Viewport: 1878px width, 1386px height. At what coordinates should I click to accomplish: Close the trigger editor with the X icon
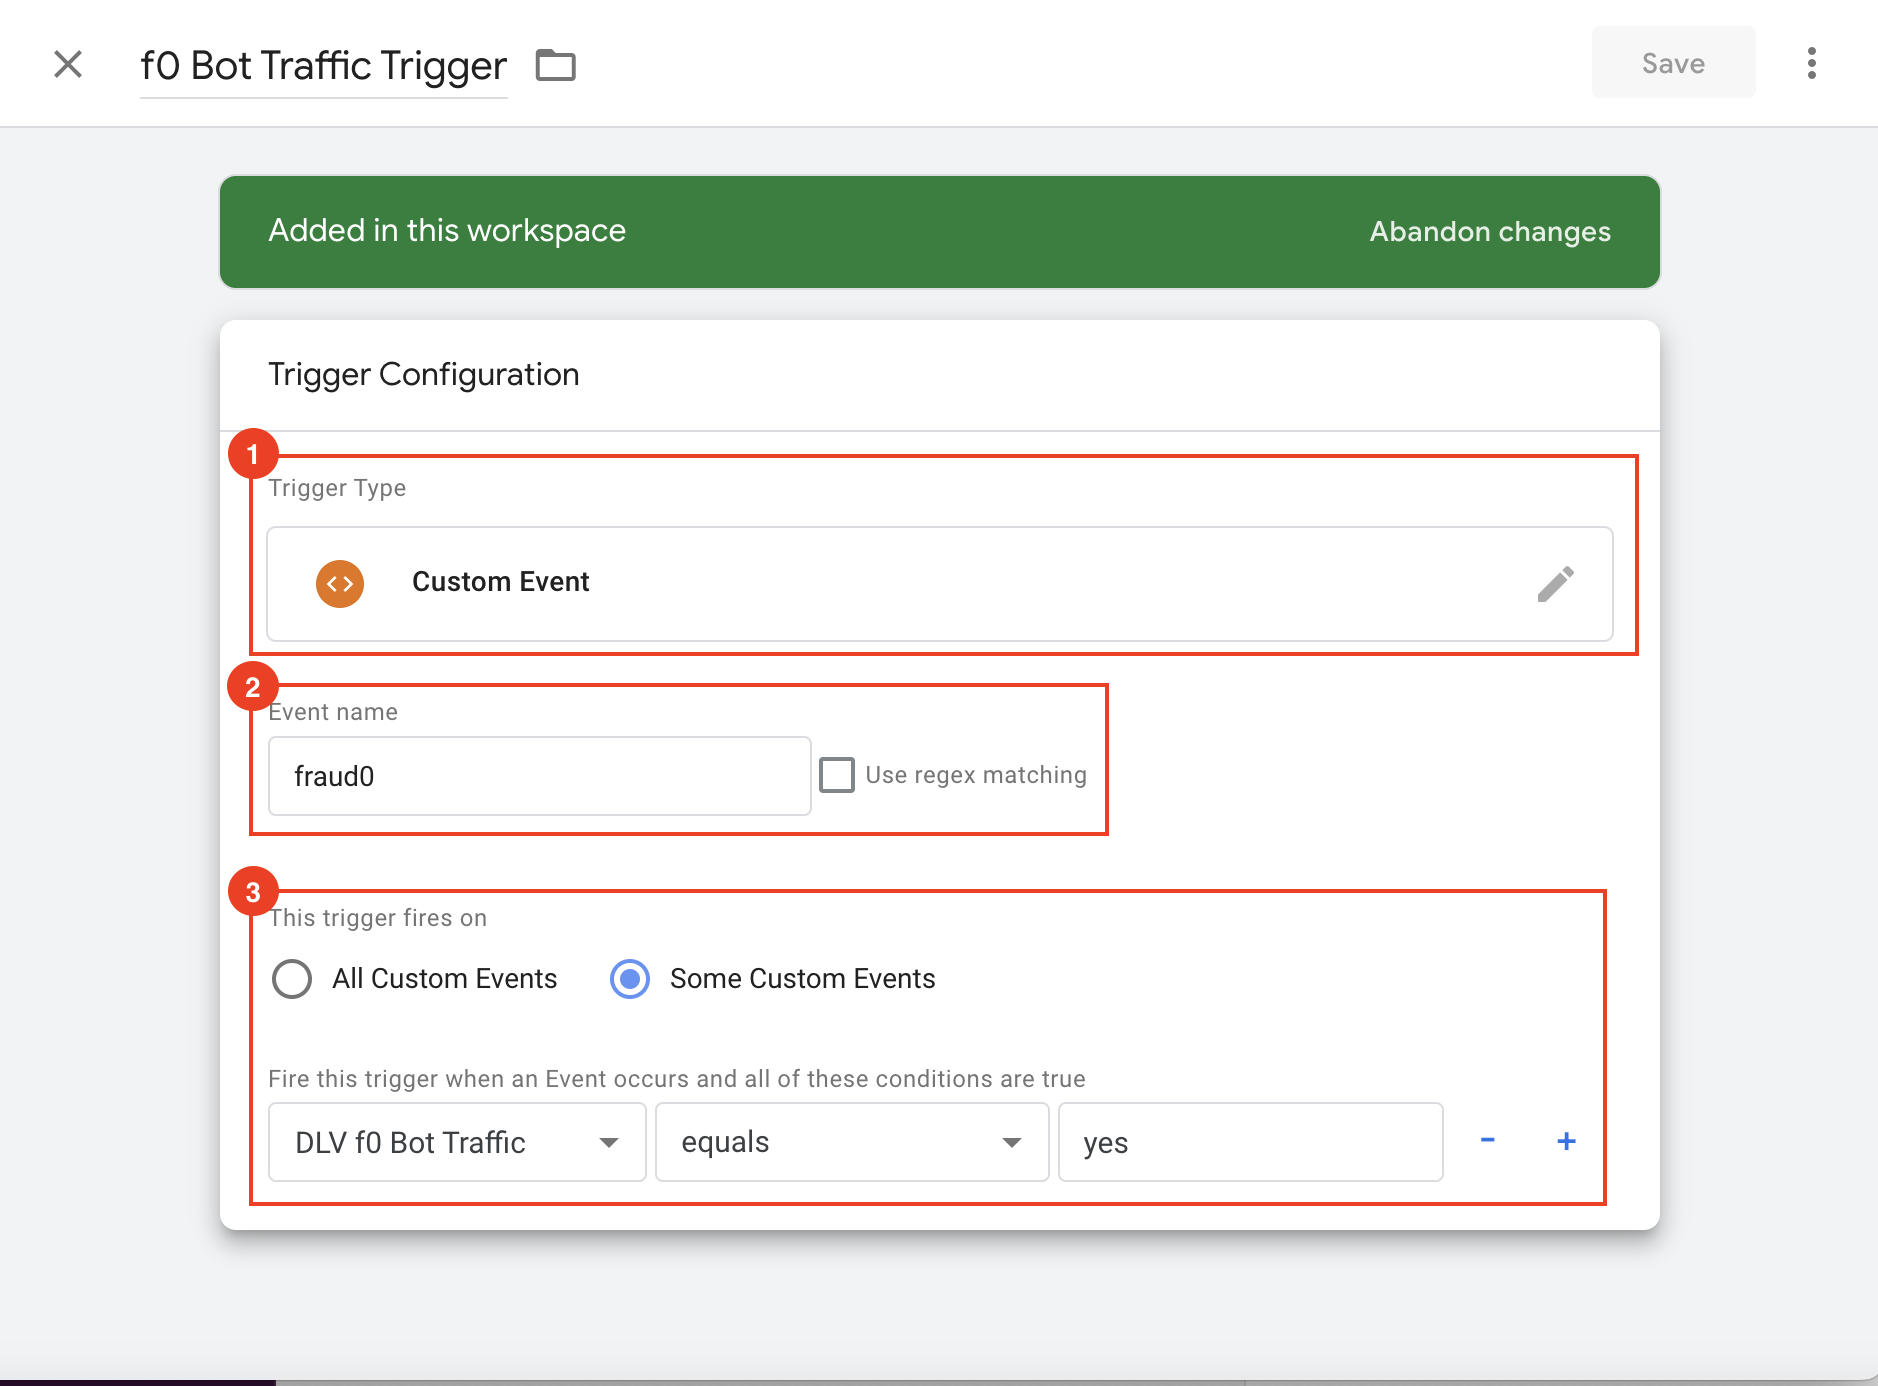coord(68,64)
